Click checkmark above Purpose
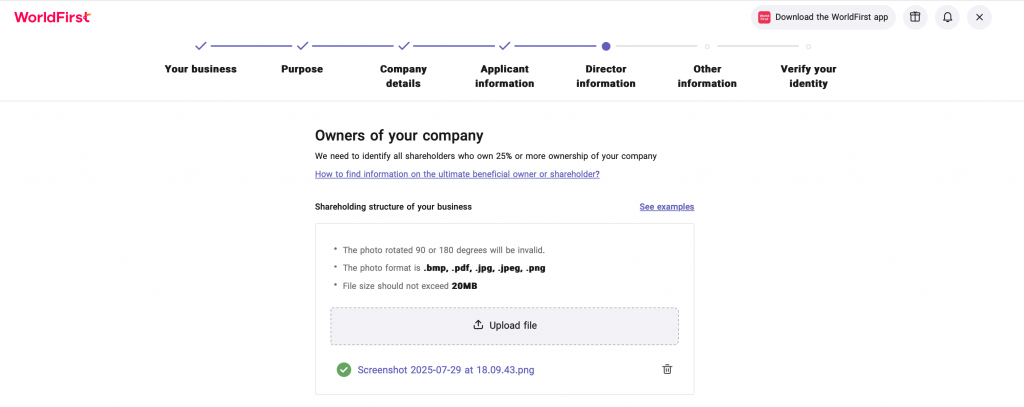Image resolution: width=1024 pixels, height=407 pixels. 302,46
